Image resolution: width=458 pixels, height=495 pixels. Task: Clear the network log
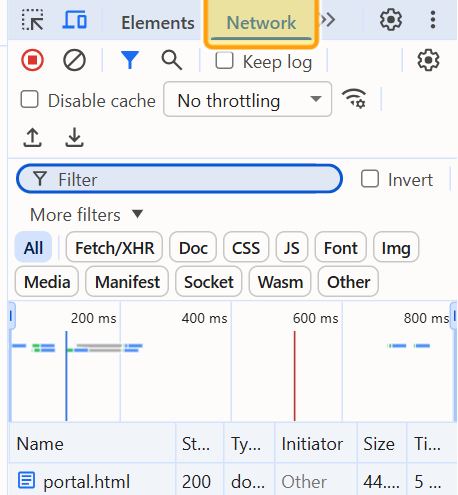[74, 60]
